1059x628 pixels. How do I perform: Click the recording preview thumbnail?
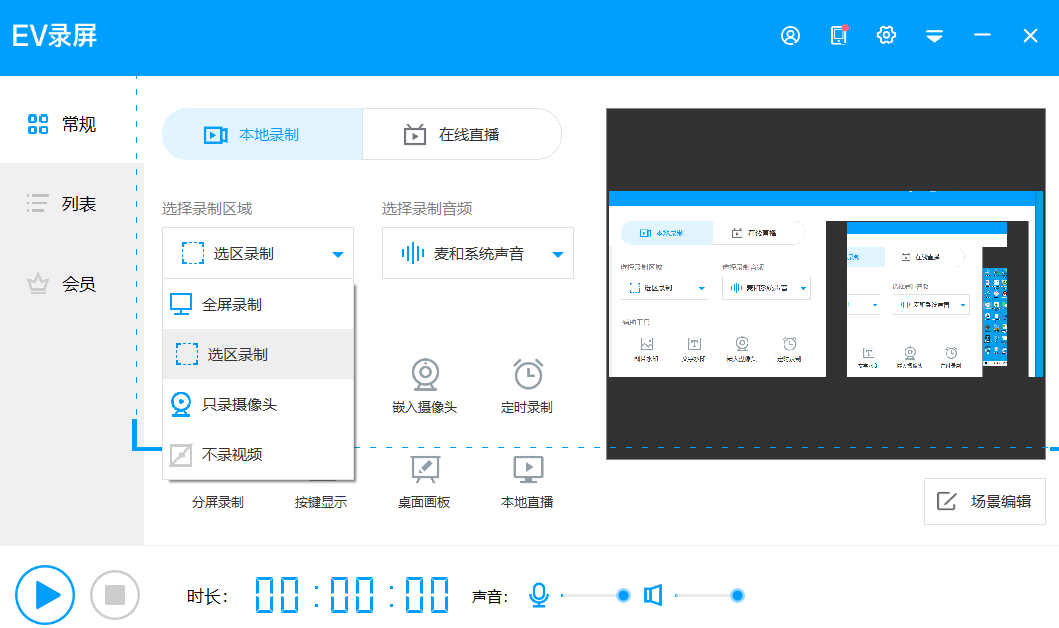click(825, 284)
